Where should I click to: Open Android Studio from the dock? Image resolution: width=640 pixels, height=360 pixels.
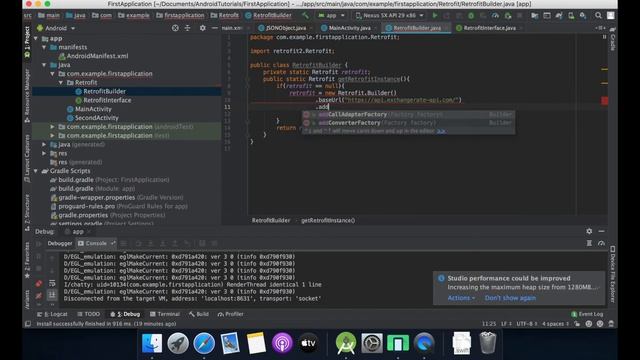click(346, 343)
